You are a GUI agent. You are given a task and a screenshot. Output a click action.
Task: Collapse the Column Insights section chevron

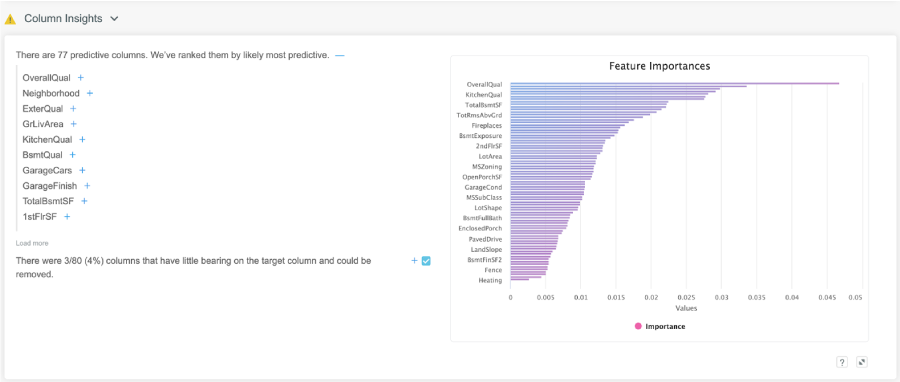[114, 19]
